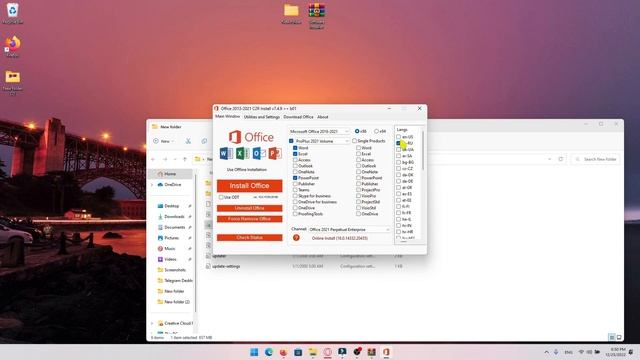Select the WinRAR archive icon on desktop
Viewport: 640px width, 360px height.
click(317, 15)
